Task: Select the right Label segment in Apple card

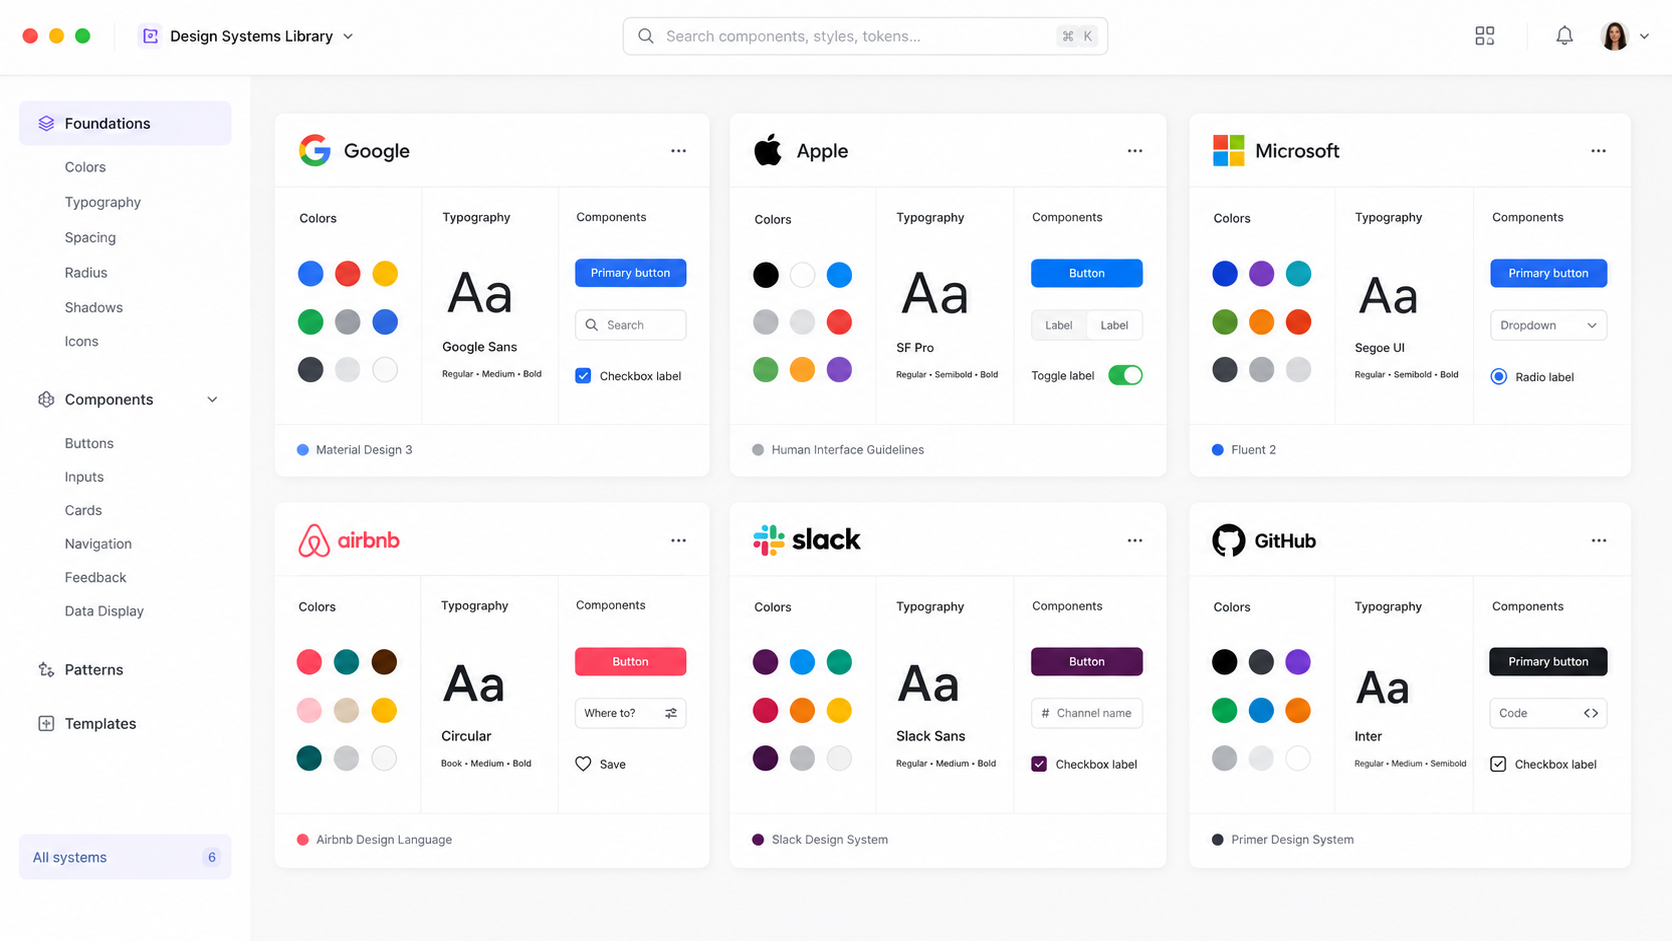Action: tap(1114, 325)
